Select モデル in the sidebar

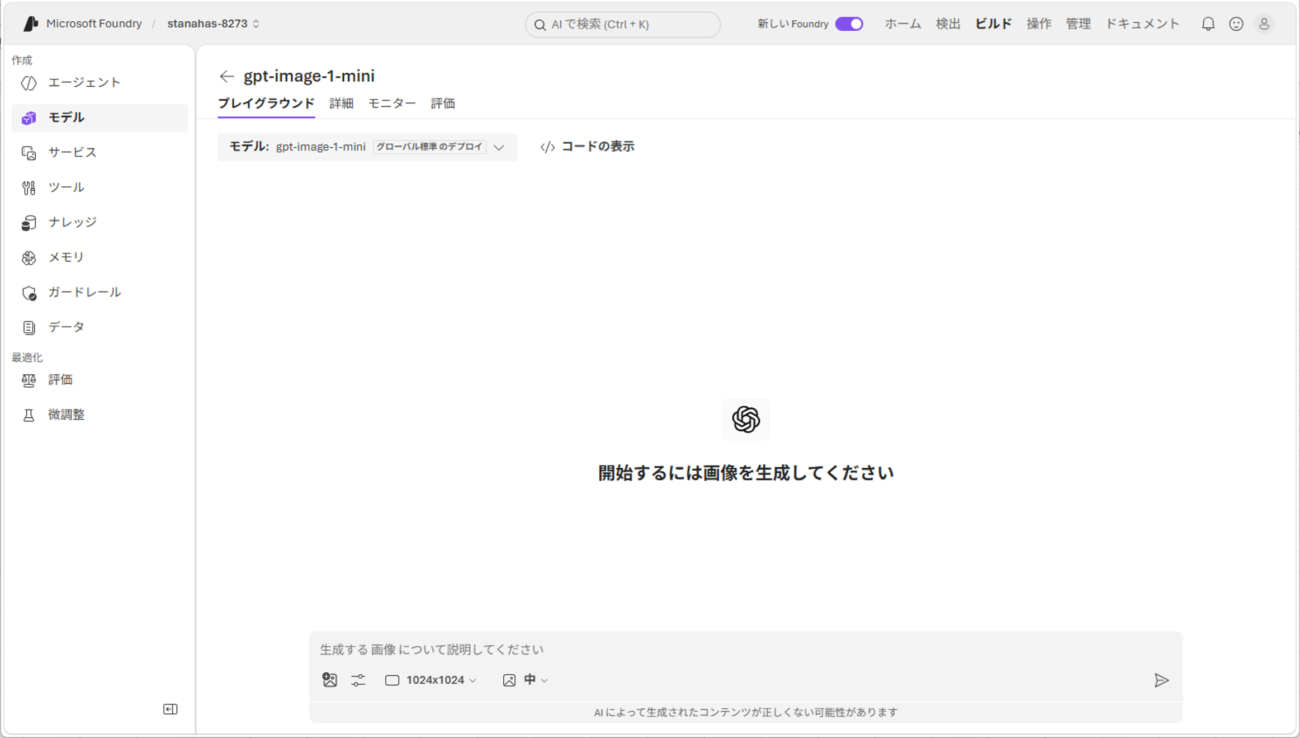[99, 118]
